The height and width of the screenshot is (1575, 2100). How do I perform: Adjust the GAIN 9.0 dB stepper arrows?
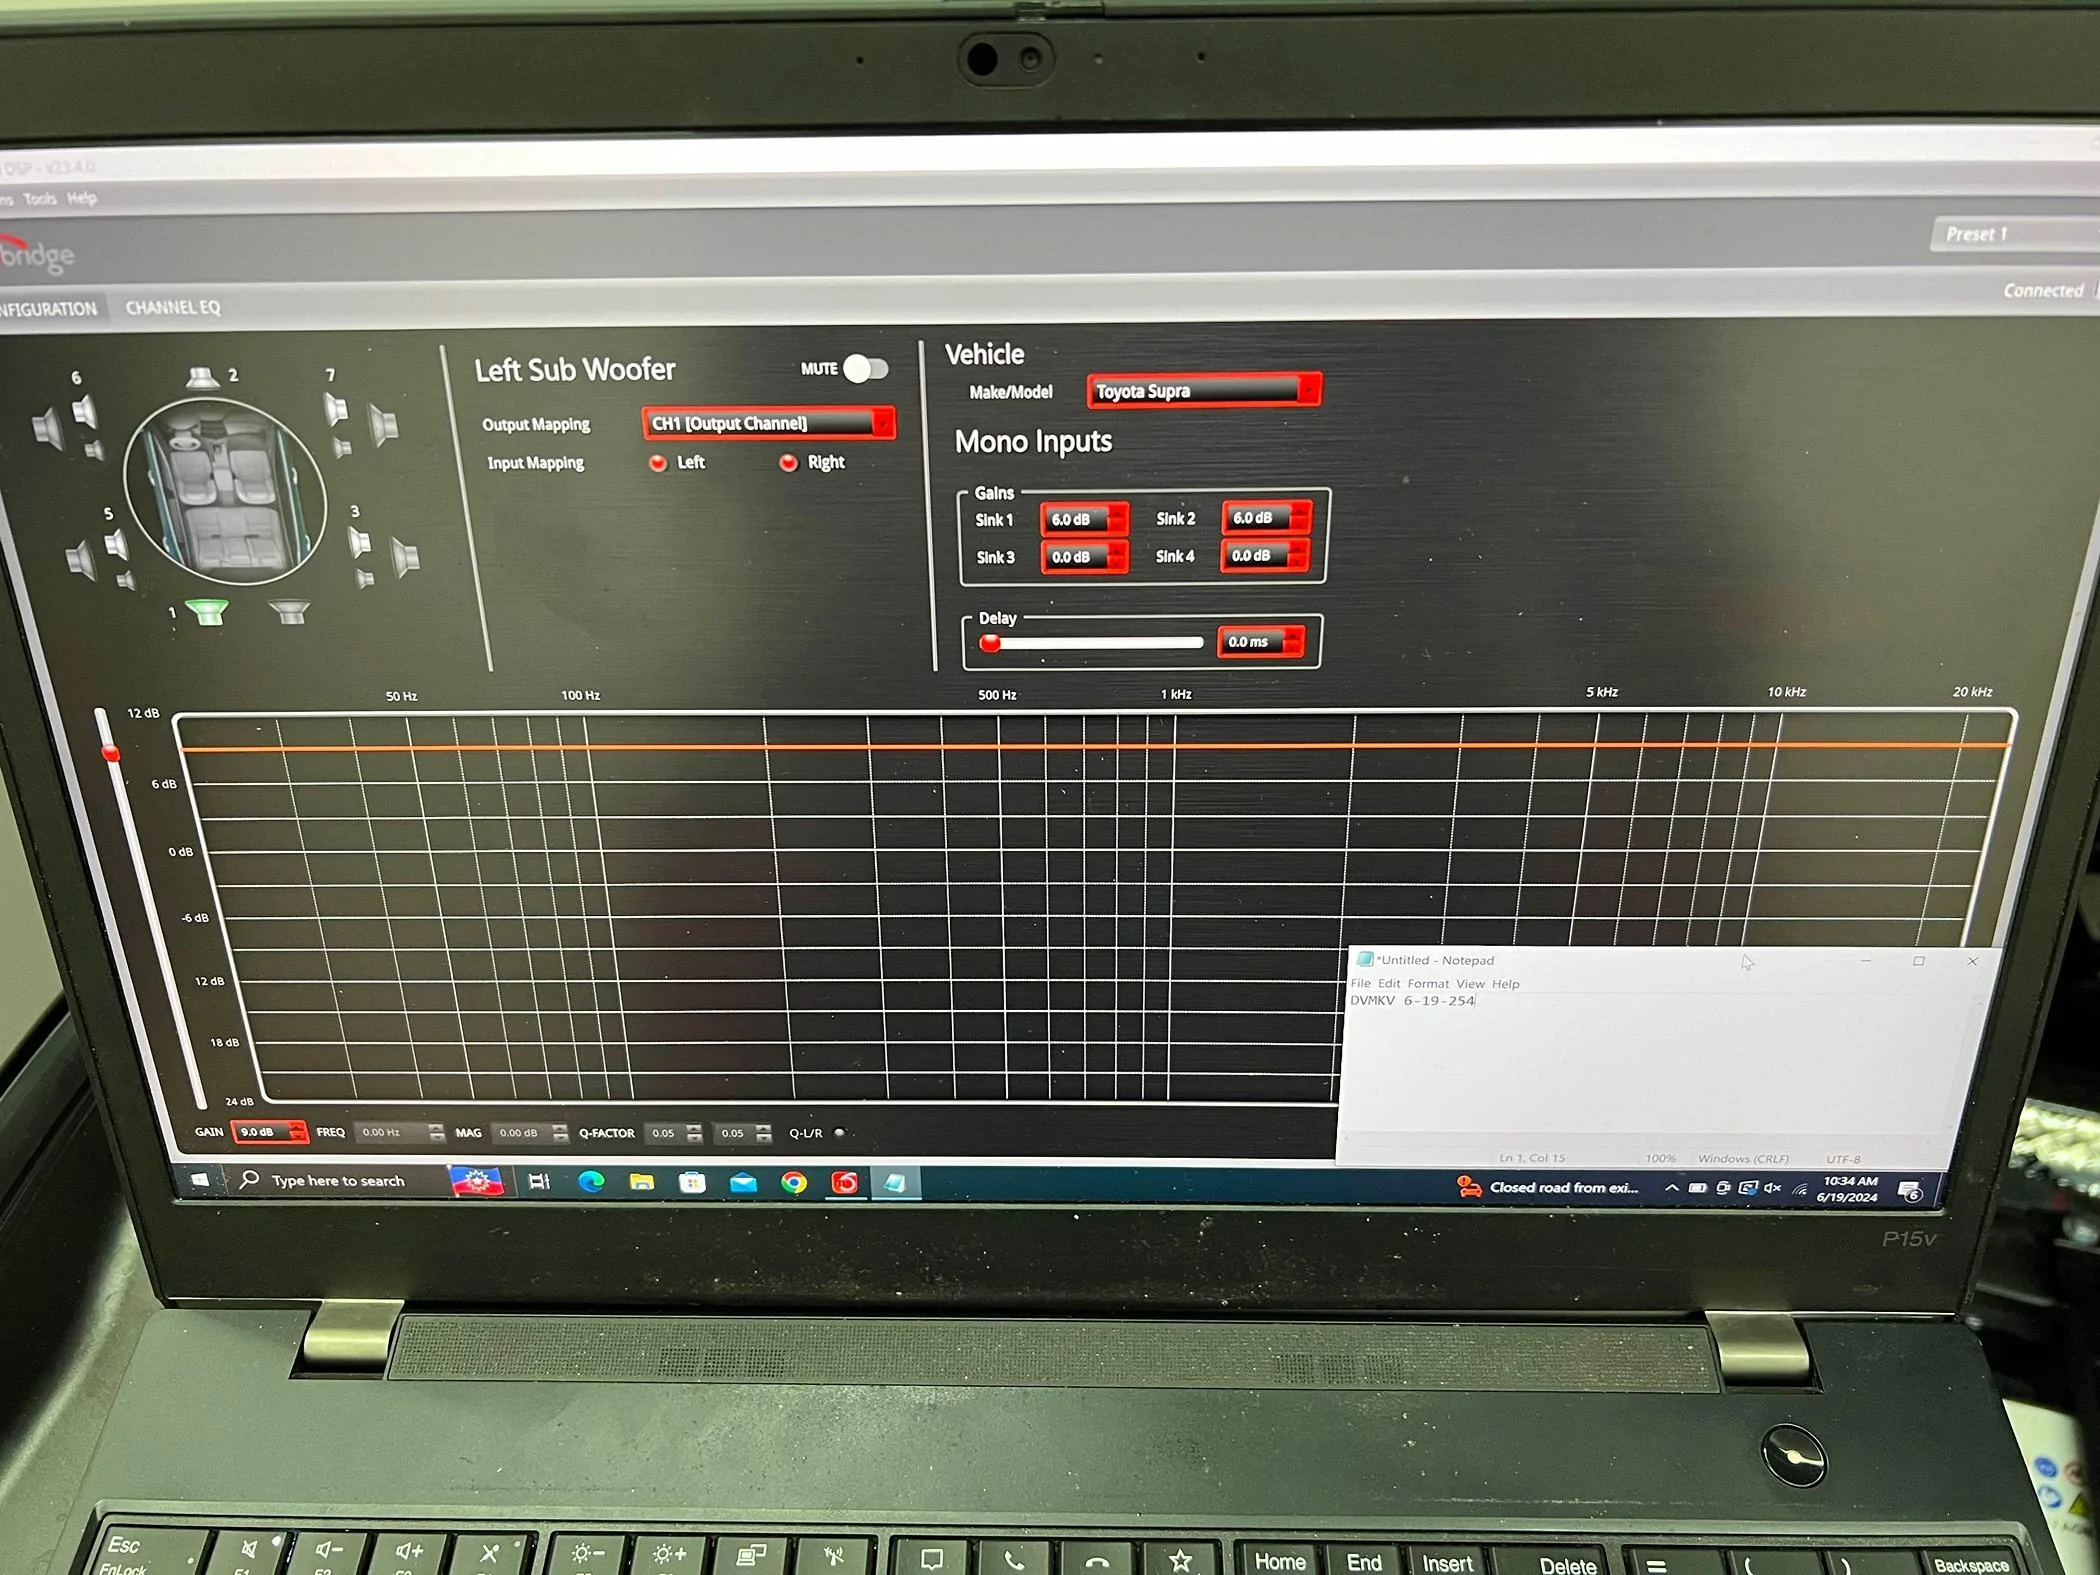298,1132
